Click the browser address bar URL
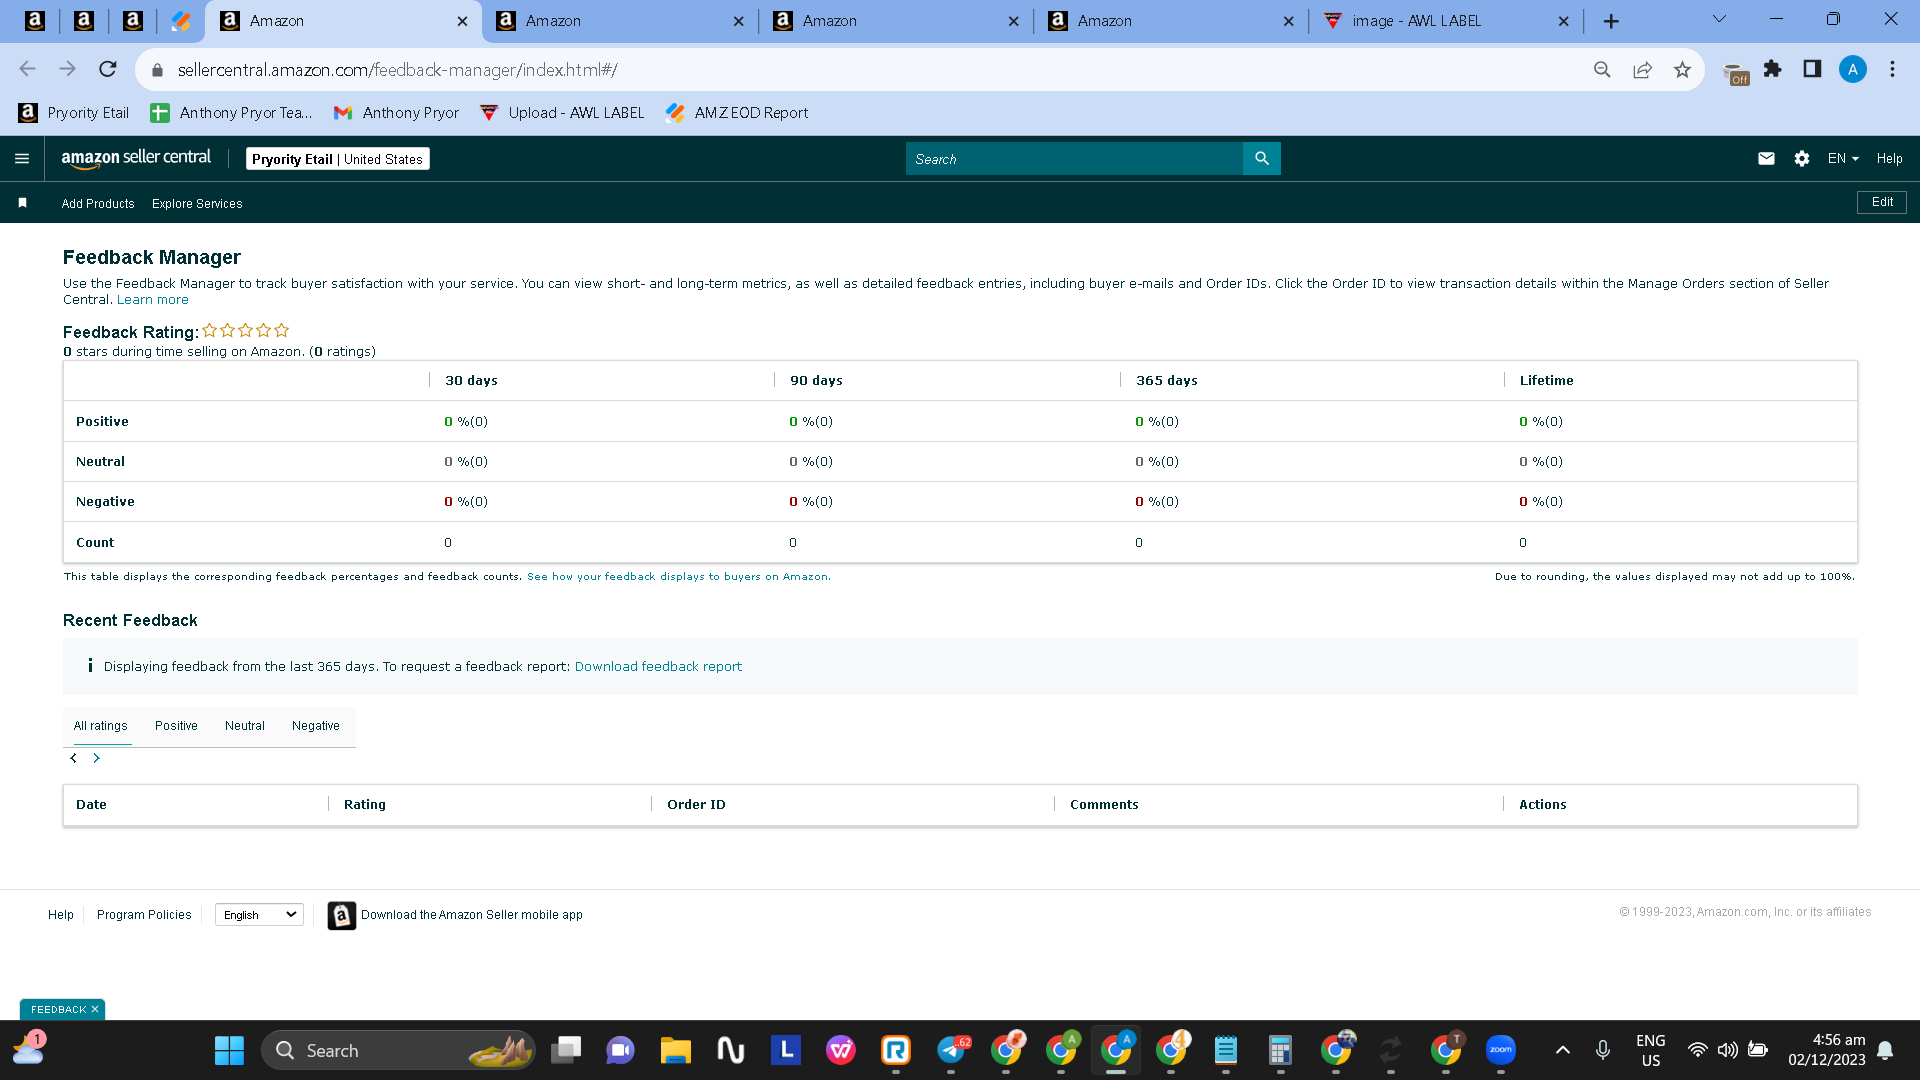 click(398, 70)
